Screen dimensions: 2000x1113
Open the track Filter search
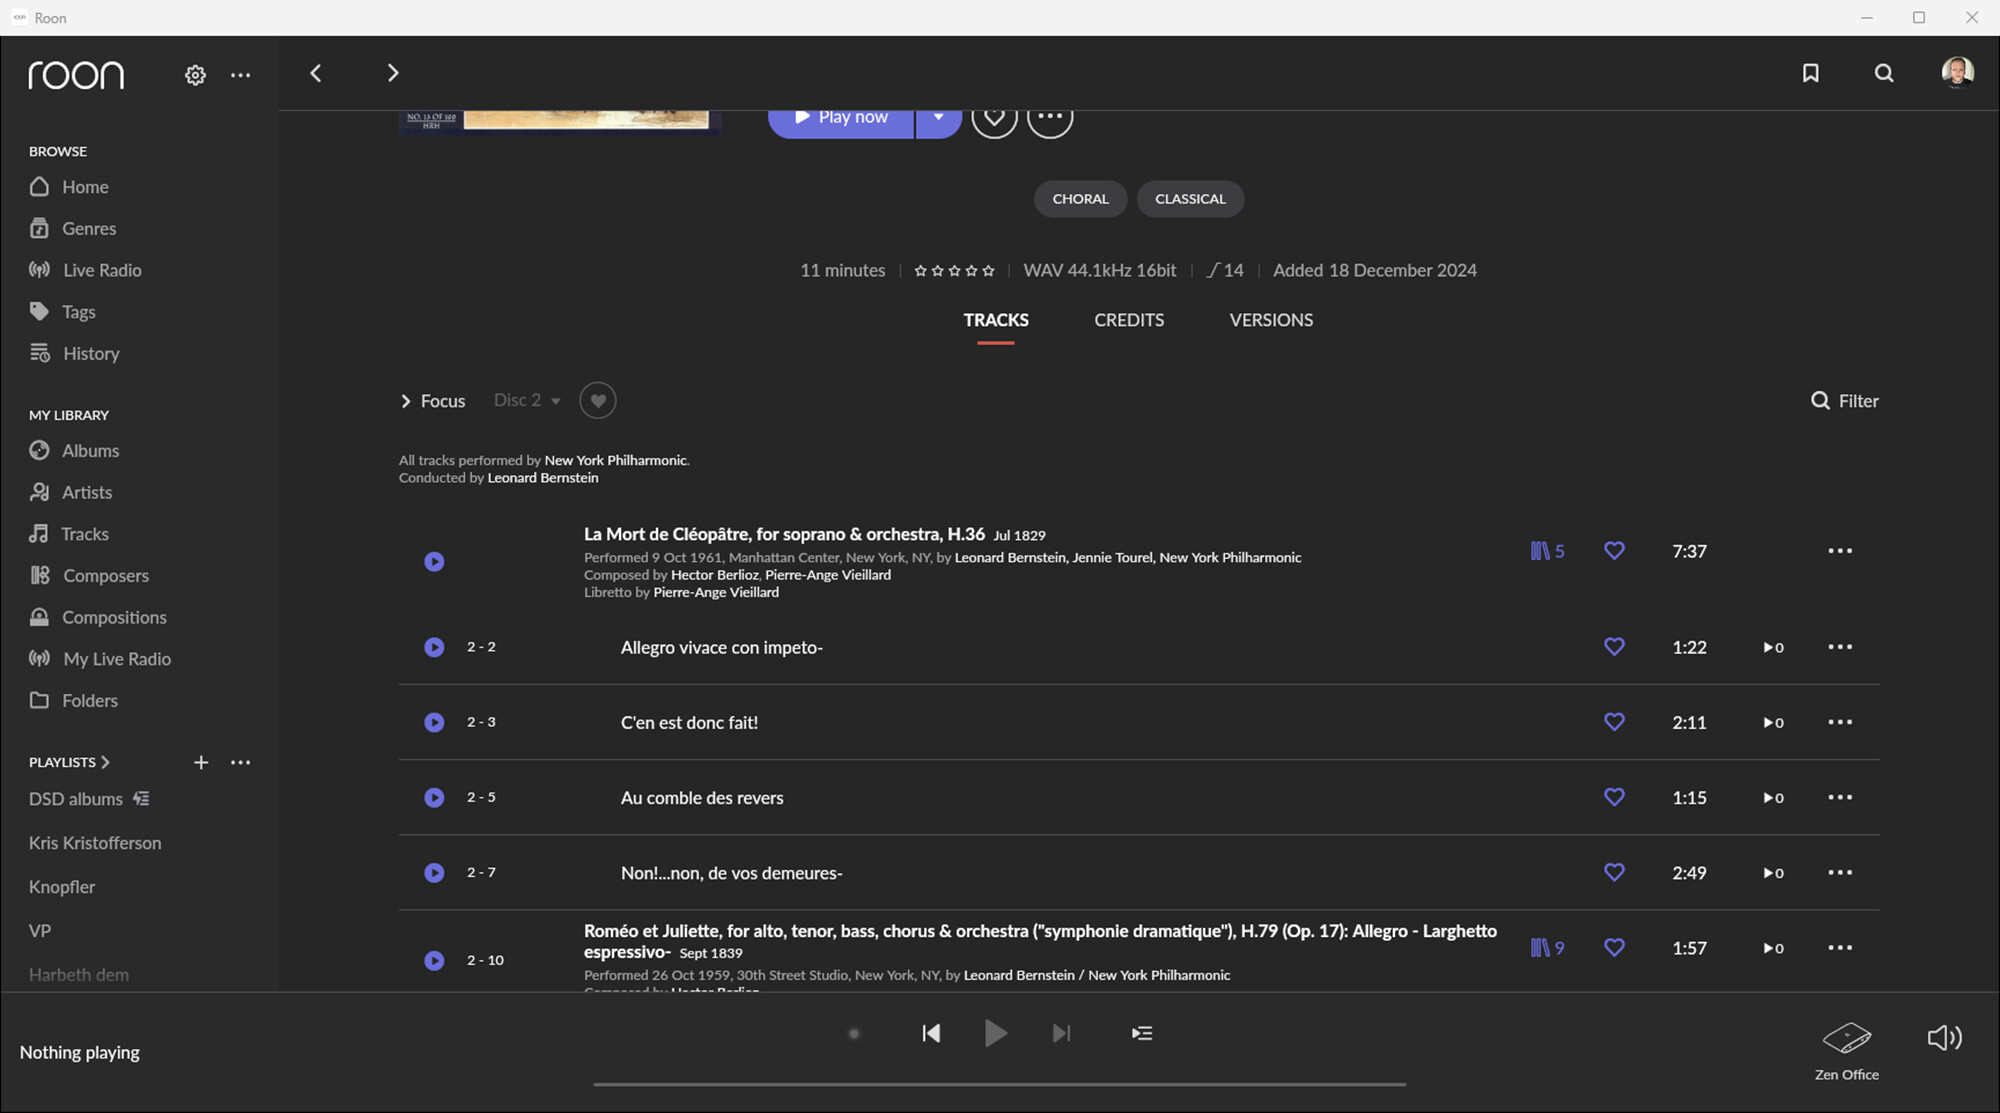pyautogui.click(x=1845, y=401)
